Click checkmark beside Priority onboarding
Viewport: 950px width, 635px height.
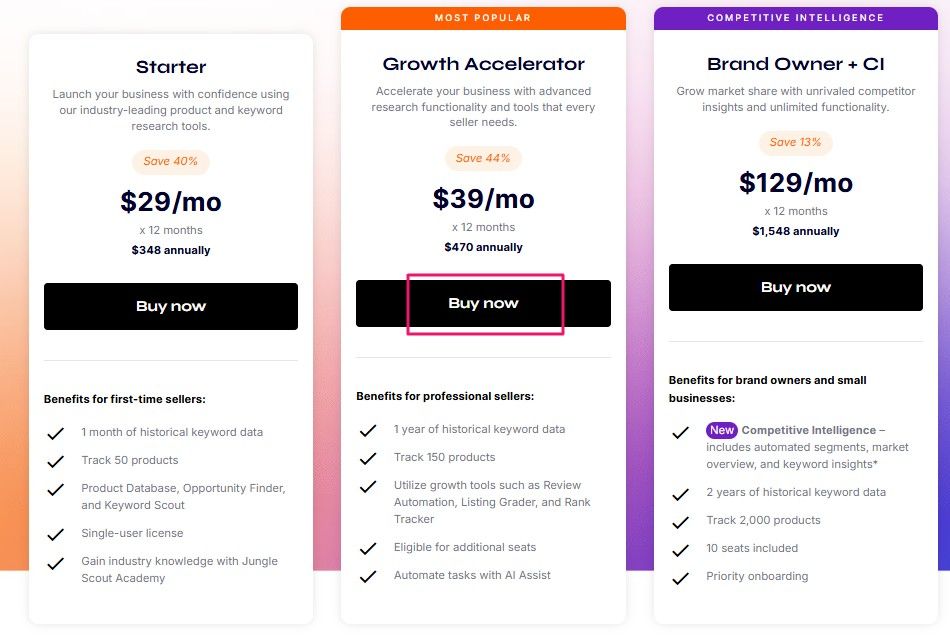pyautogui.click(x=680, y=577)
